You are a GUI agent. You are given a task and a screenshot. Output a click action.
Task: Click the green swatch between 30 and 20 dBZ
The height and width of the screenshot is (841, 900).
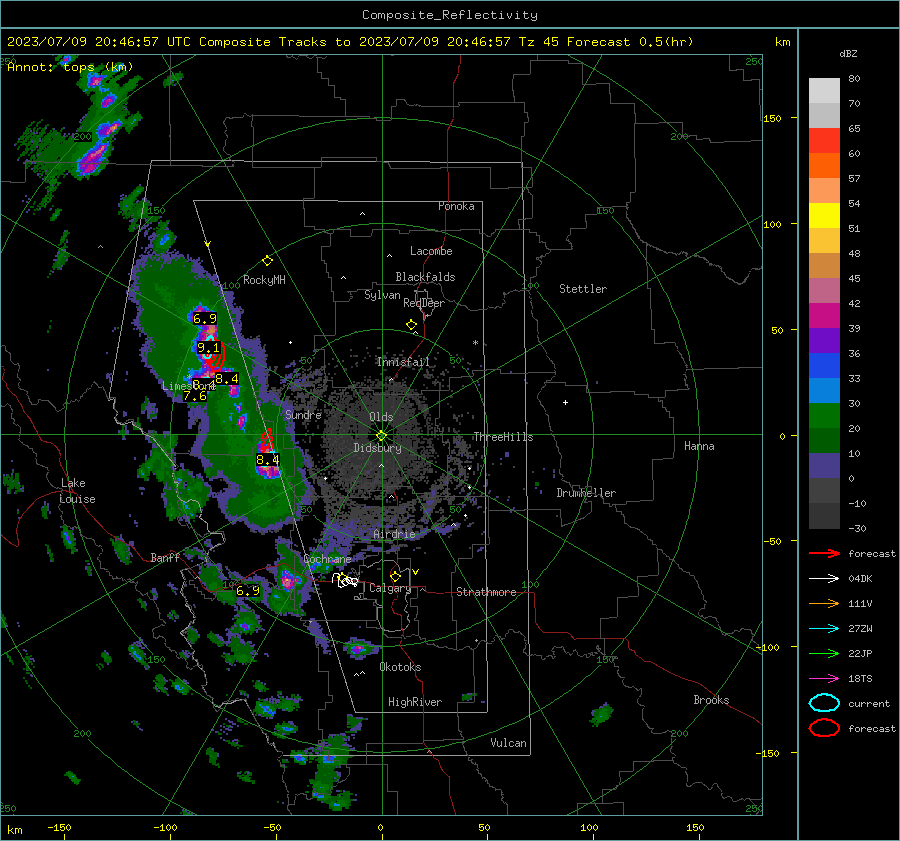pyautogui.click(x=824, y=416)
